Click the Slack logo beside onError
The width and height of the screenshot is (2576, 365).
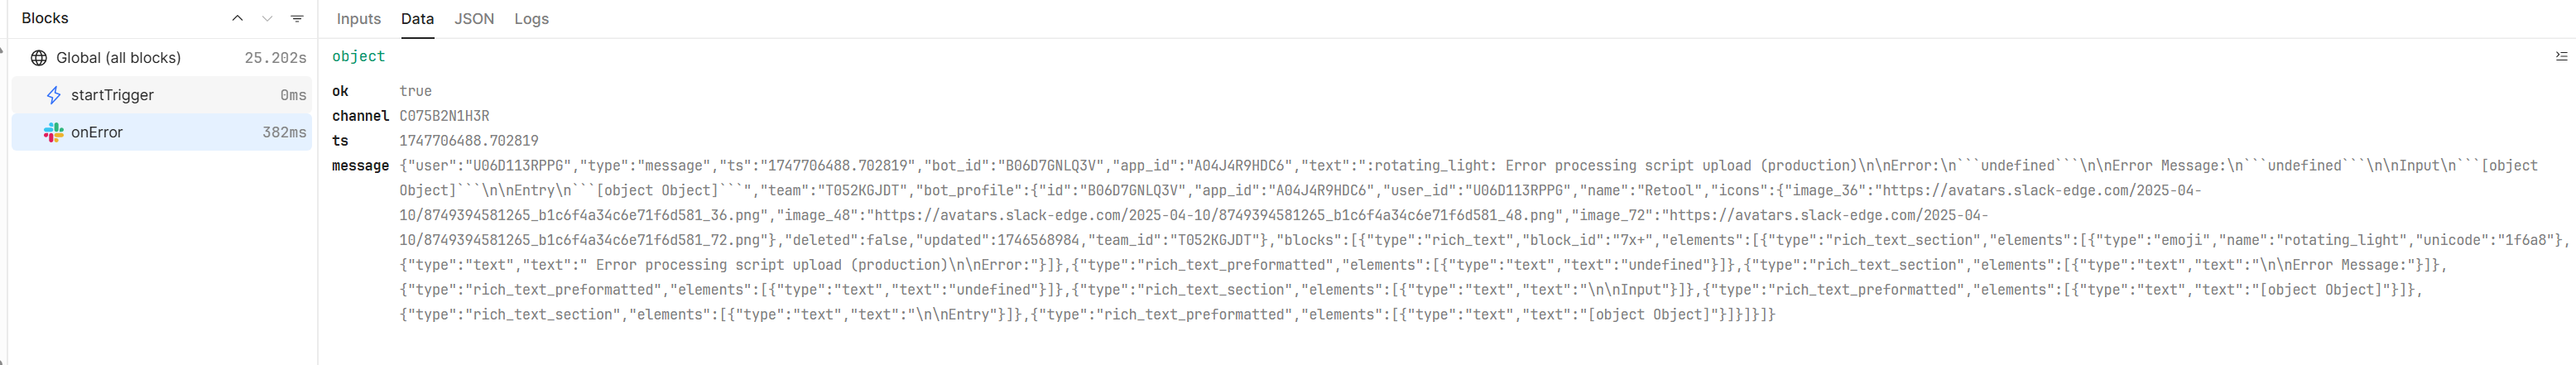[54, 132]
